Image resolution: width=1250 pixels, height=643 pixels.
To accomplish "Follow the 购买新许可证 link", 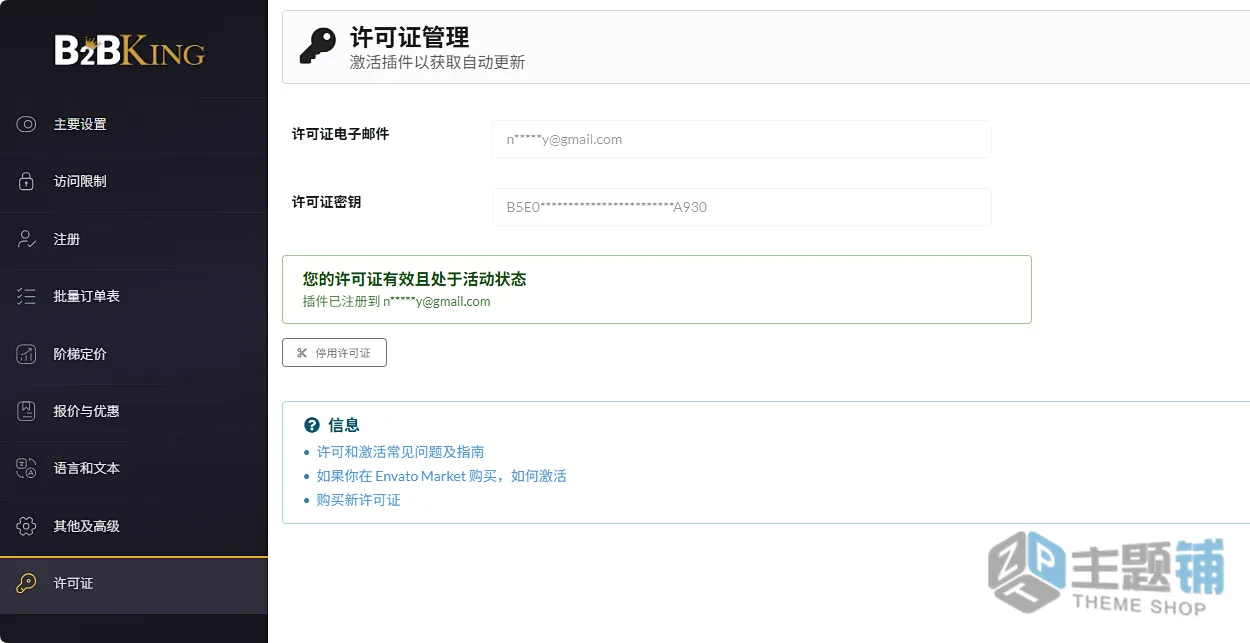I will [x=359, y=500].
